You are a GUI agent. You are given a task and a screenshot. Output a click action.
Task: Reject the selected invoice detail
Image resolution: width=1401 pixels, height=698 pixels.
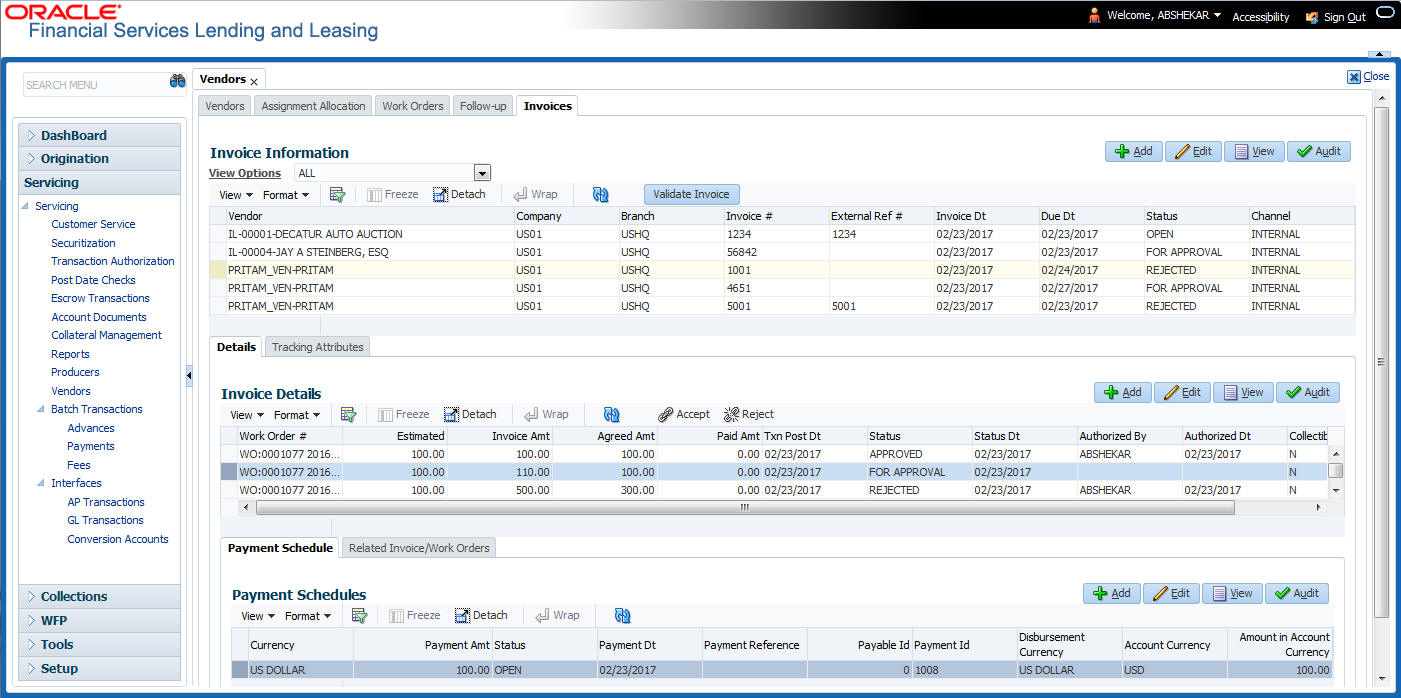(x=749, y=414)
